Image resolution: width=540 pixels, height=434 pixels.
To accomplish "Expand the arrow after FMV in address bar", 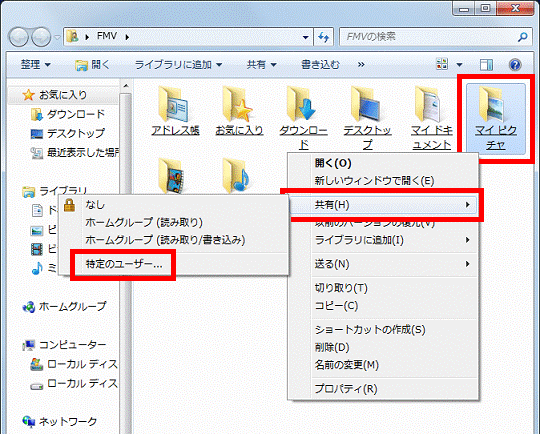I will pos(127,37).
